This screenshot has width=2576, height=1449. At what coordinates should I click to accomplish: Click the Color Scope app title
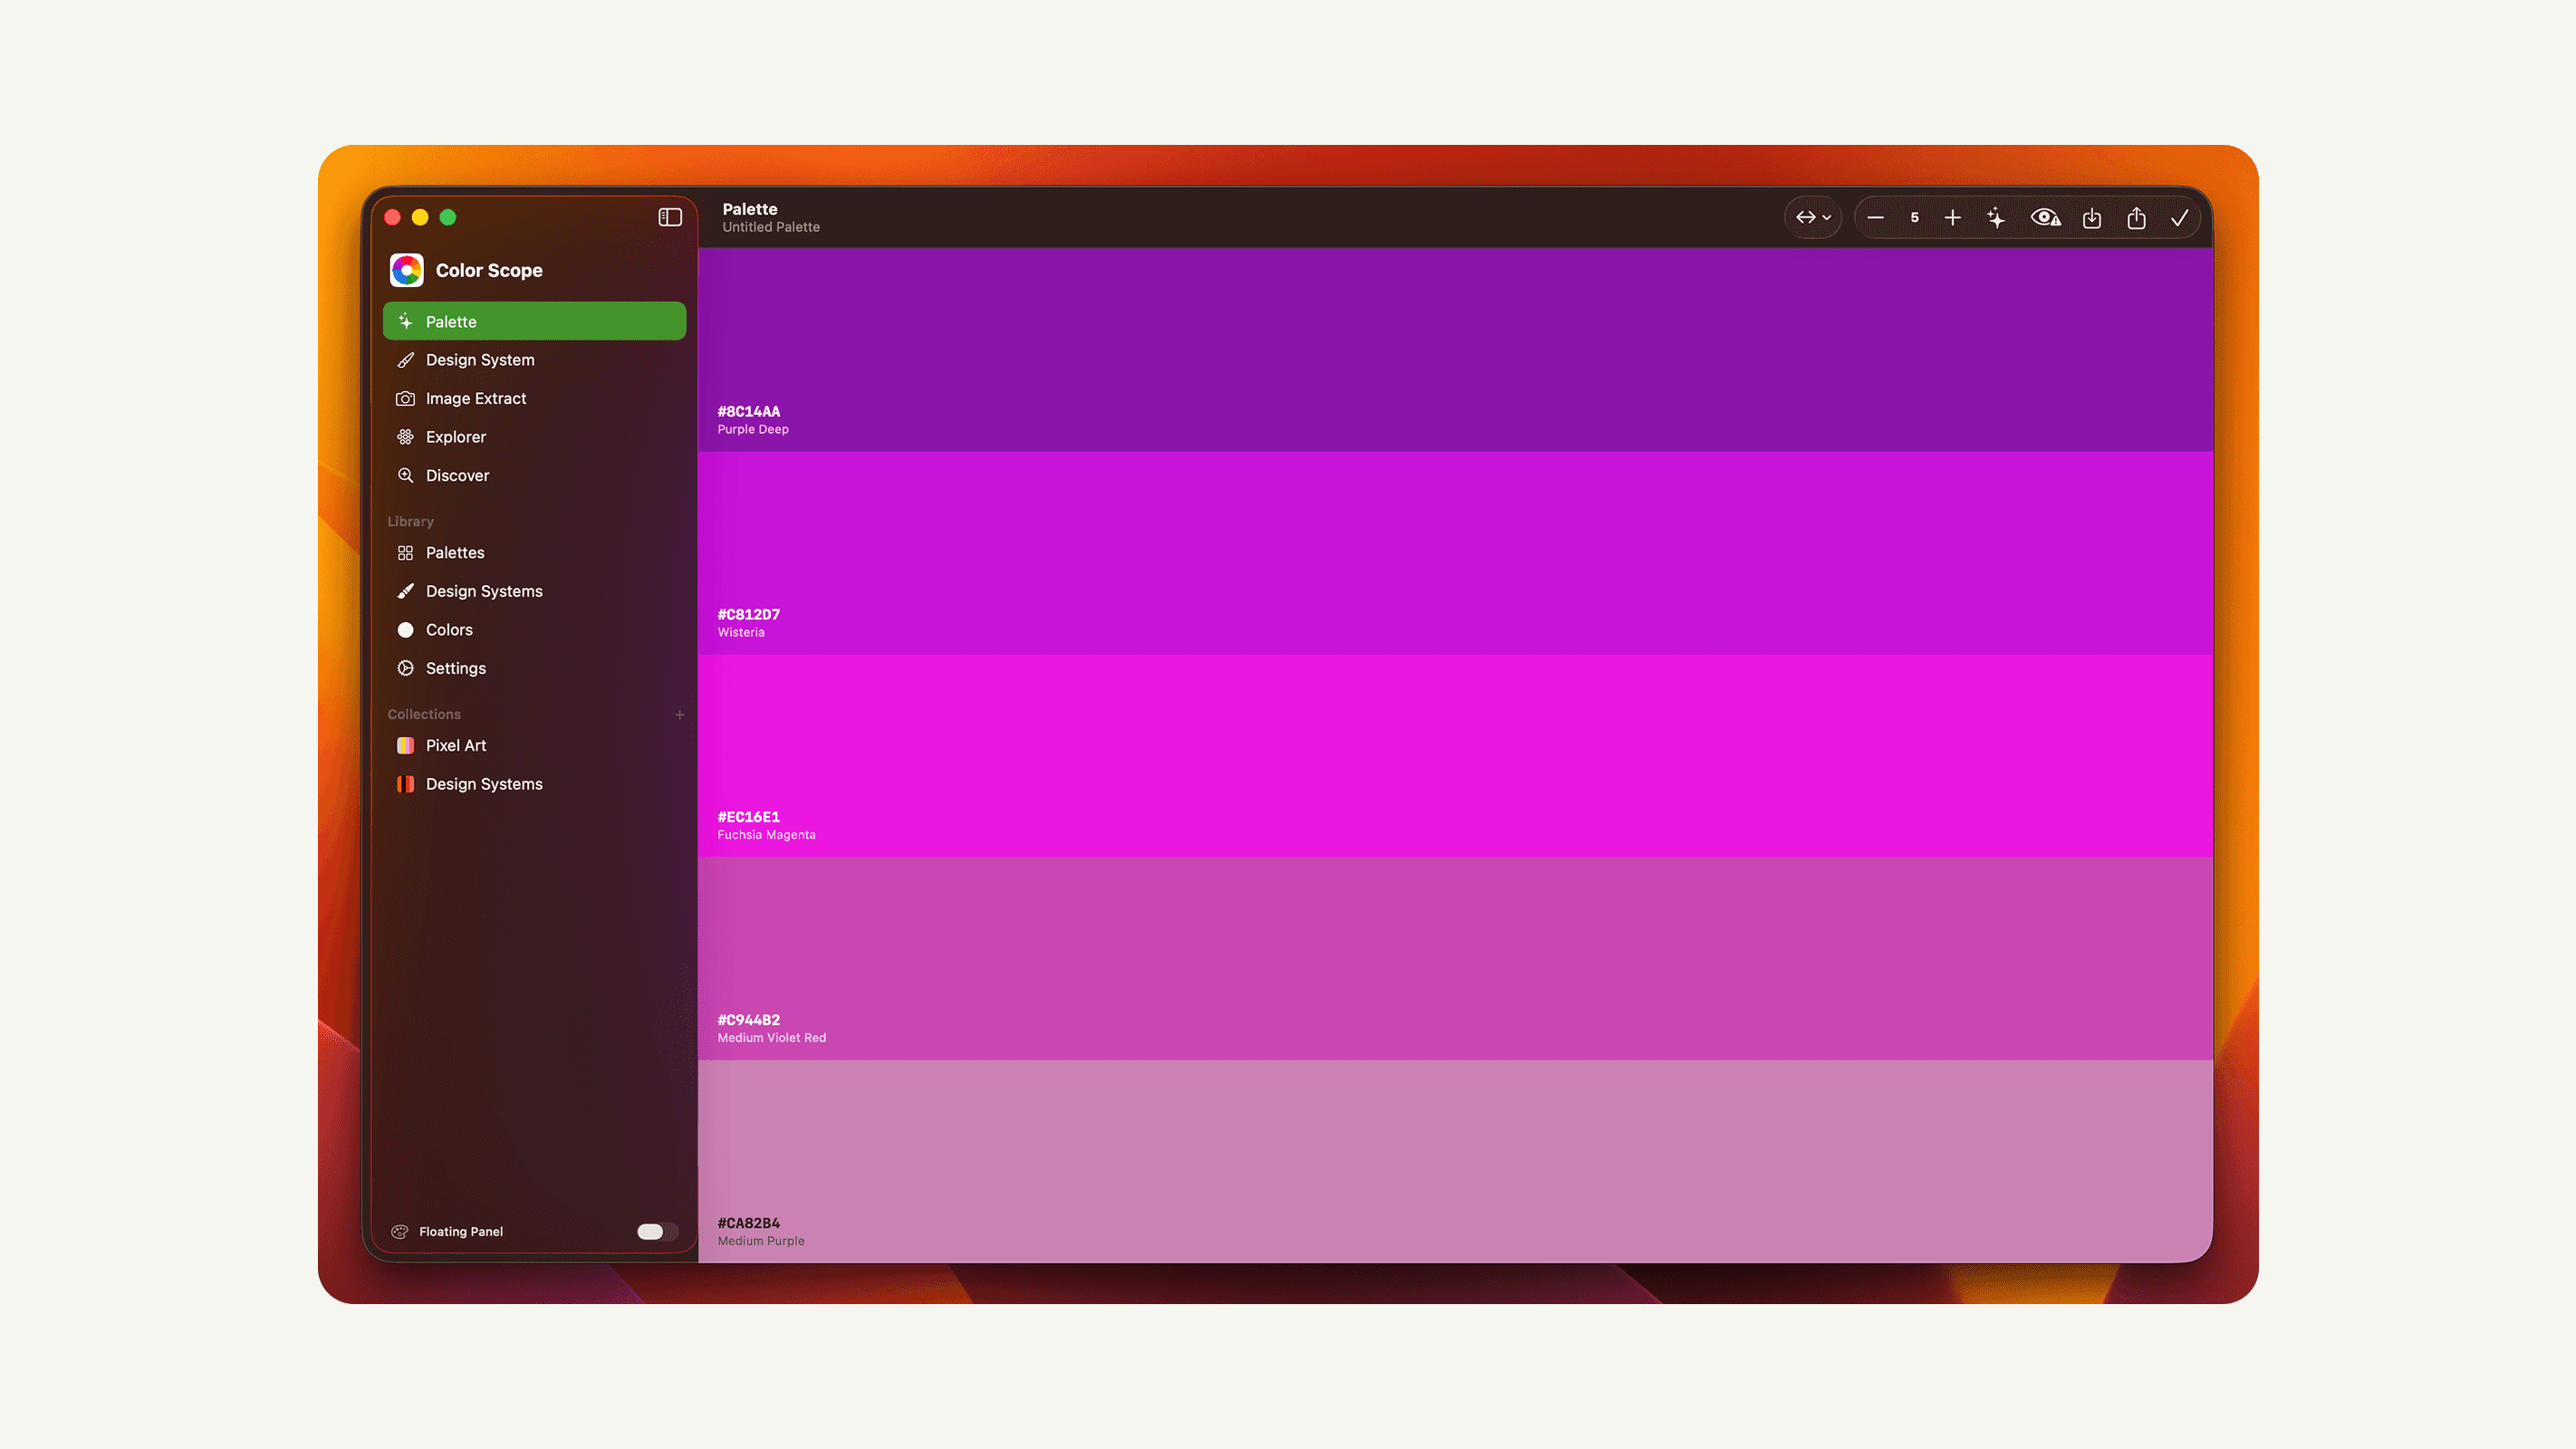pos(489,270)
